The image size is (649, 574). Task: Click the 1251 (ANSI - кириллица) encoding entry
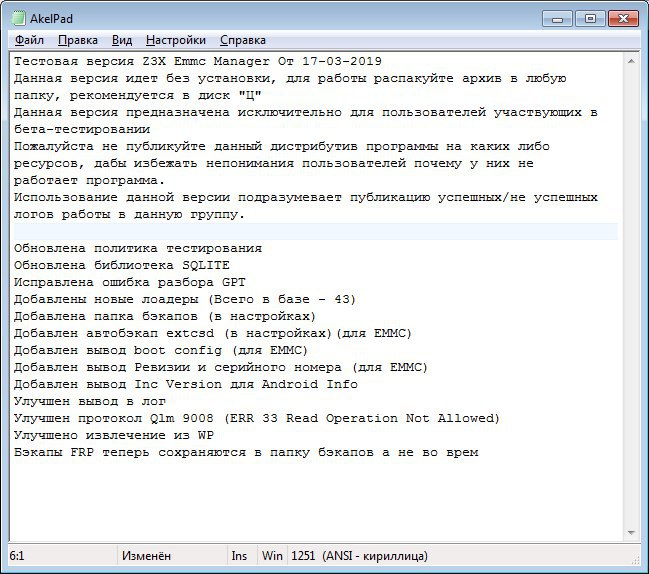(359, 555)
